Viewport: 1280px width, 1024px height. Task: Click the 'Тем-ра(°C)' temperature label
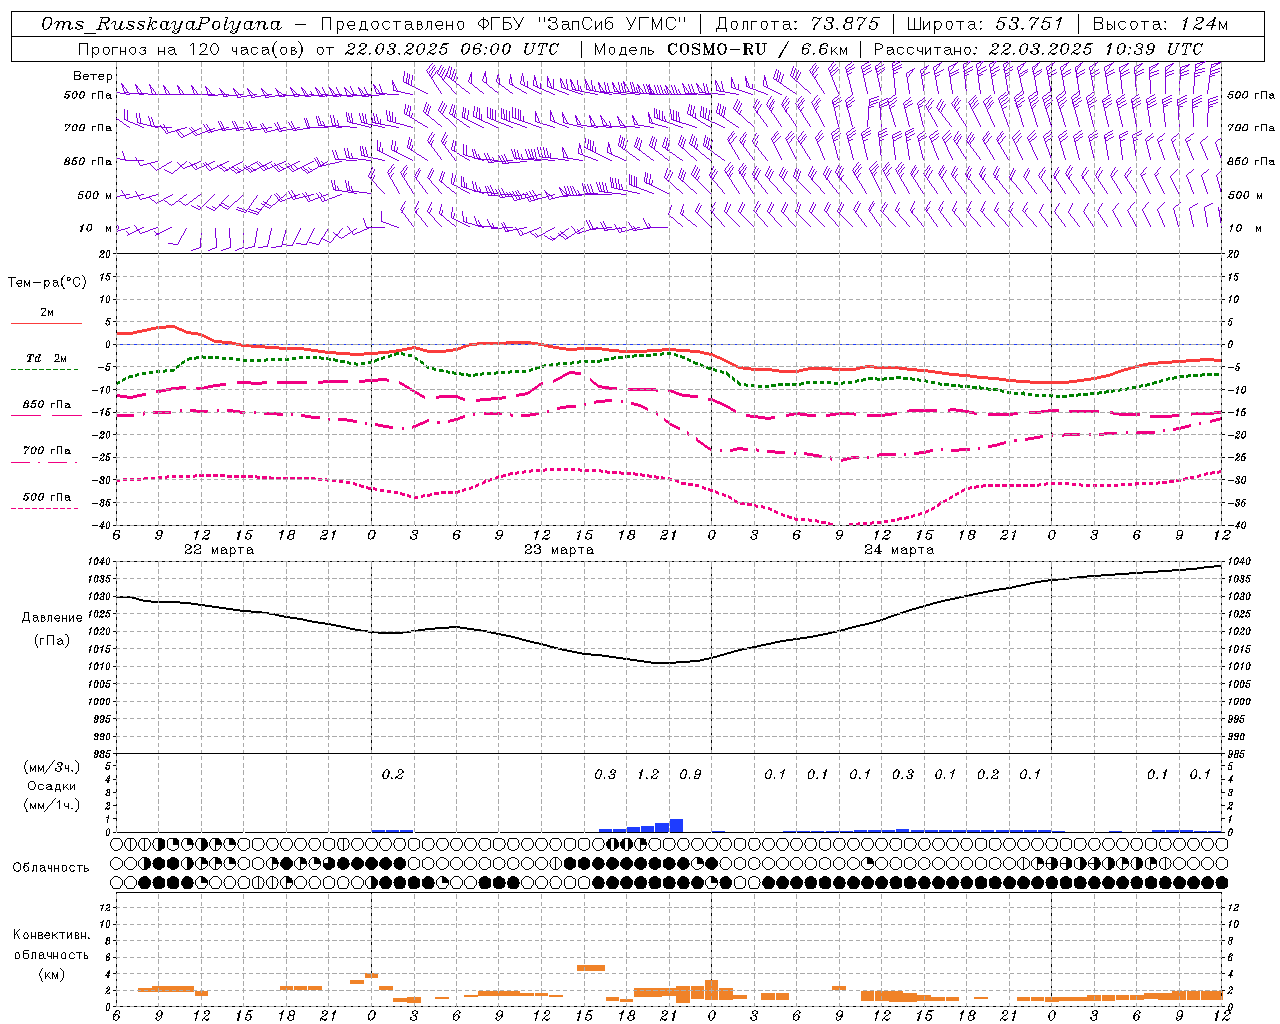click(47, 283)
